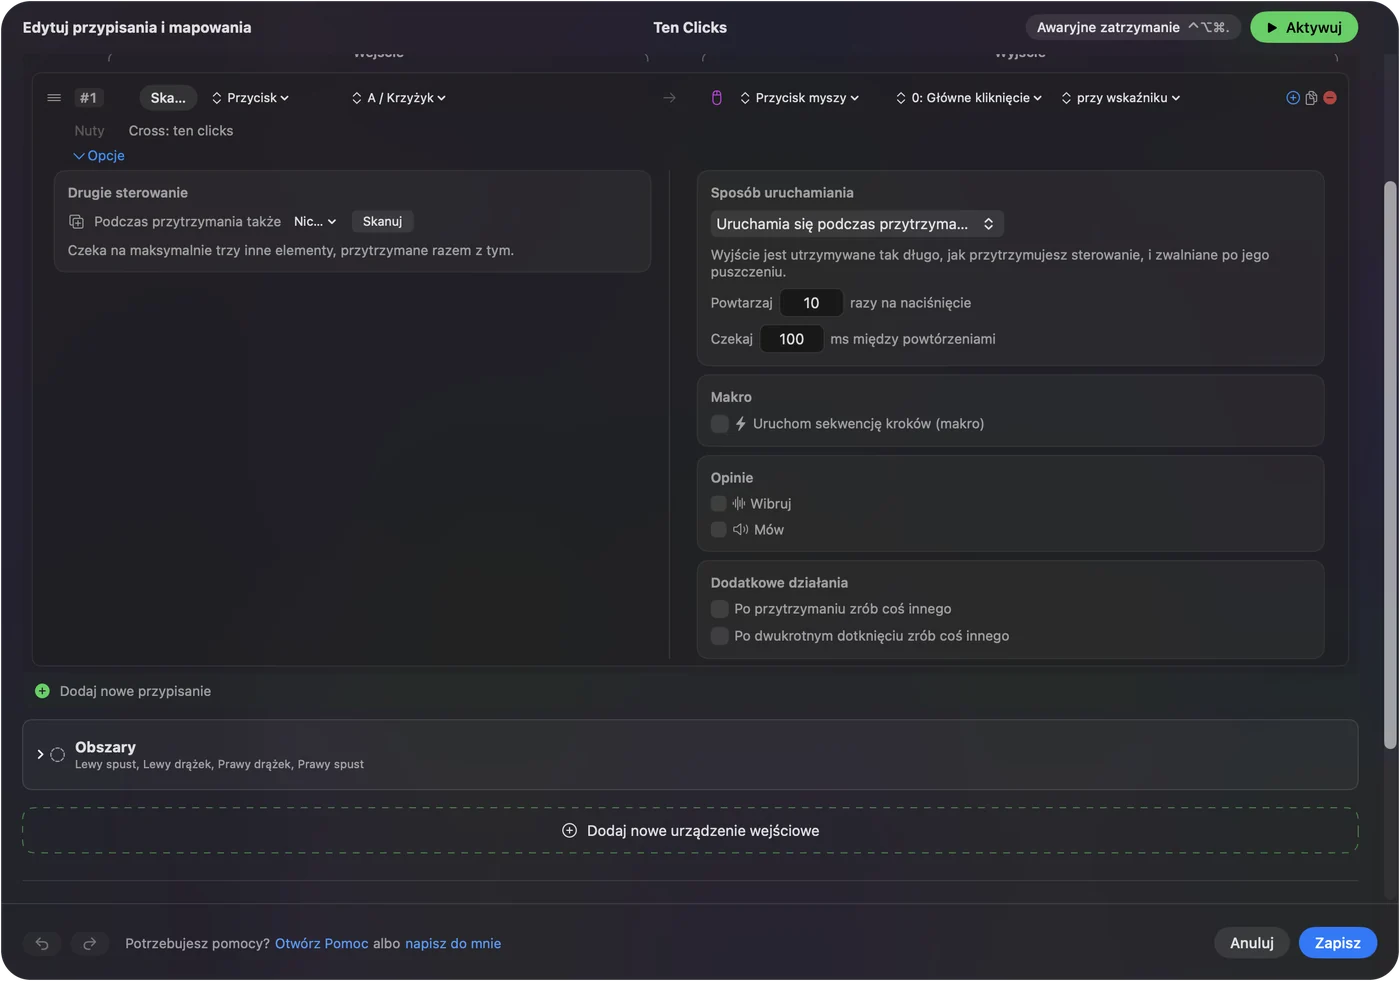The image size is (1400, 981).
Task: Click the Anuluj button
Action: click(1252, 943)
